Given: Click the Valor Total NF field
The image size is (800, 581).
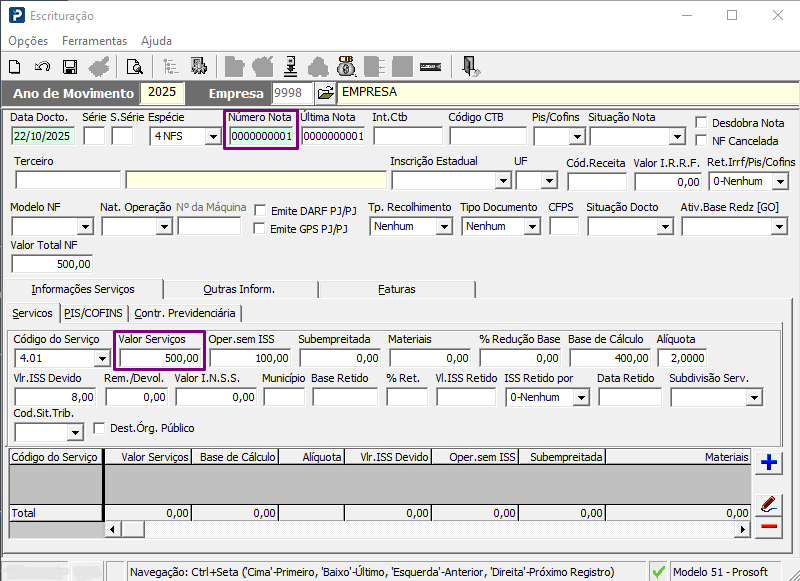Looking at the screenshot, I should click(53, 264).
